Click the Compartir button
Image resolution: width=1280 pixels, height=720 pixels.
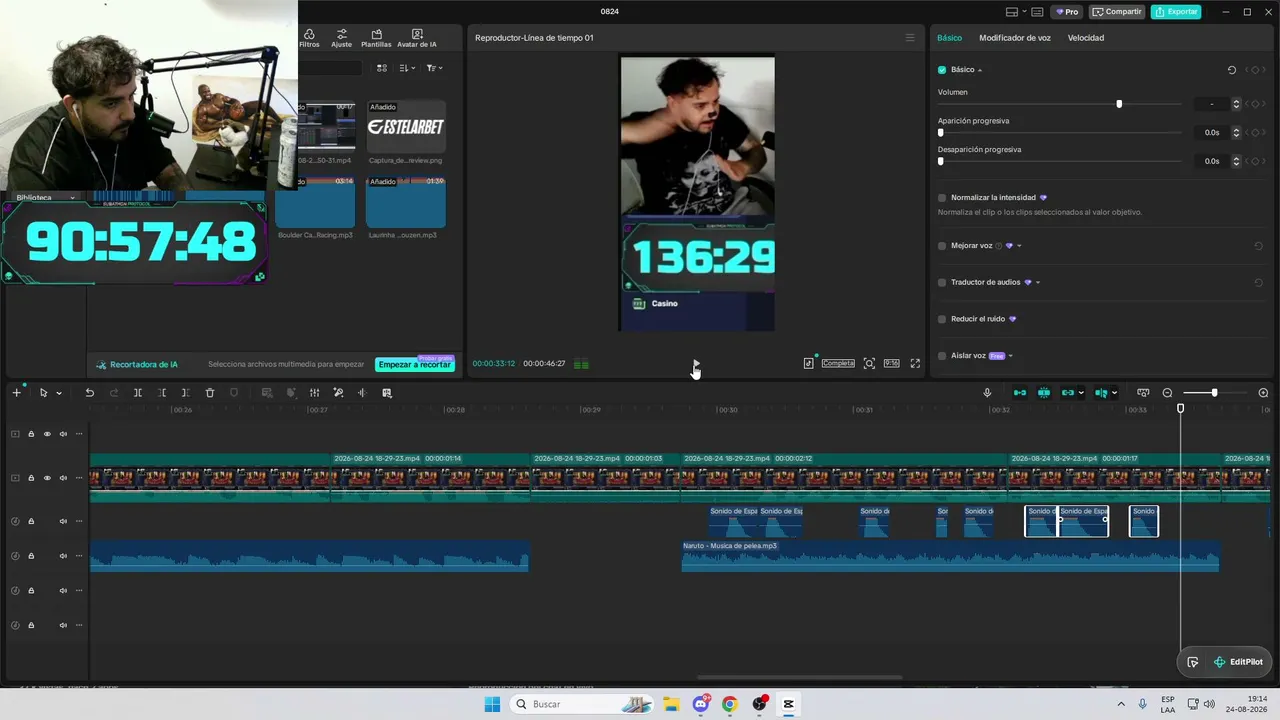pyautogui.click(x=1117, y=12)
